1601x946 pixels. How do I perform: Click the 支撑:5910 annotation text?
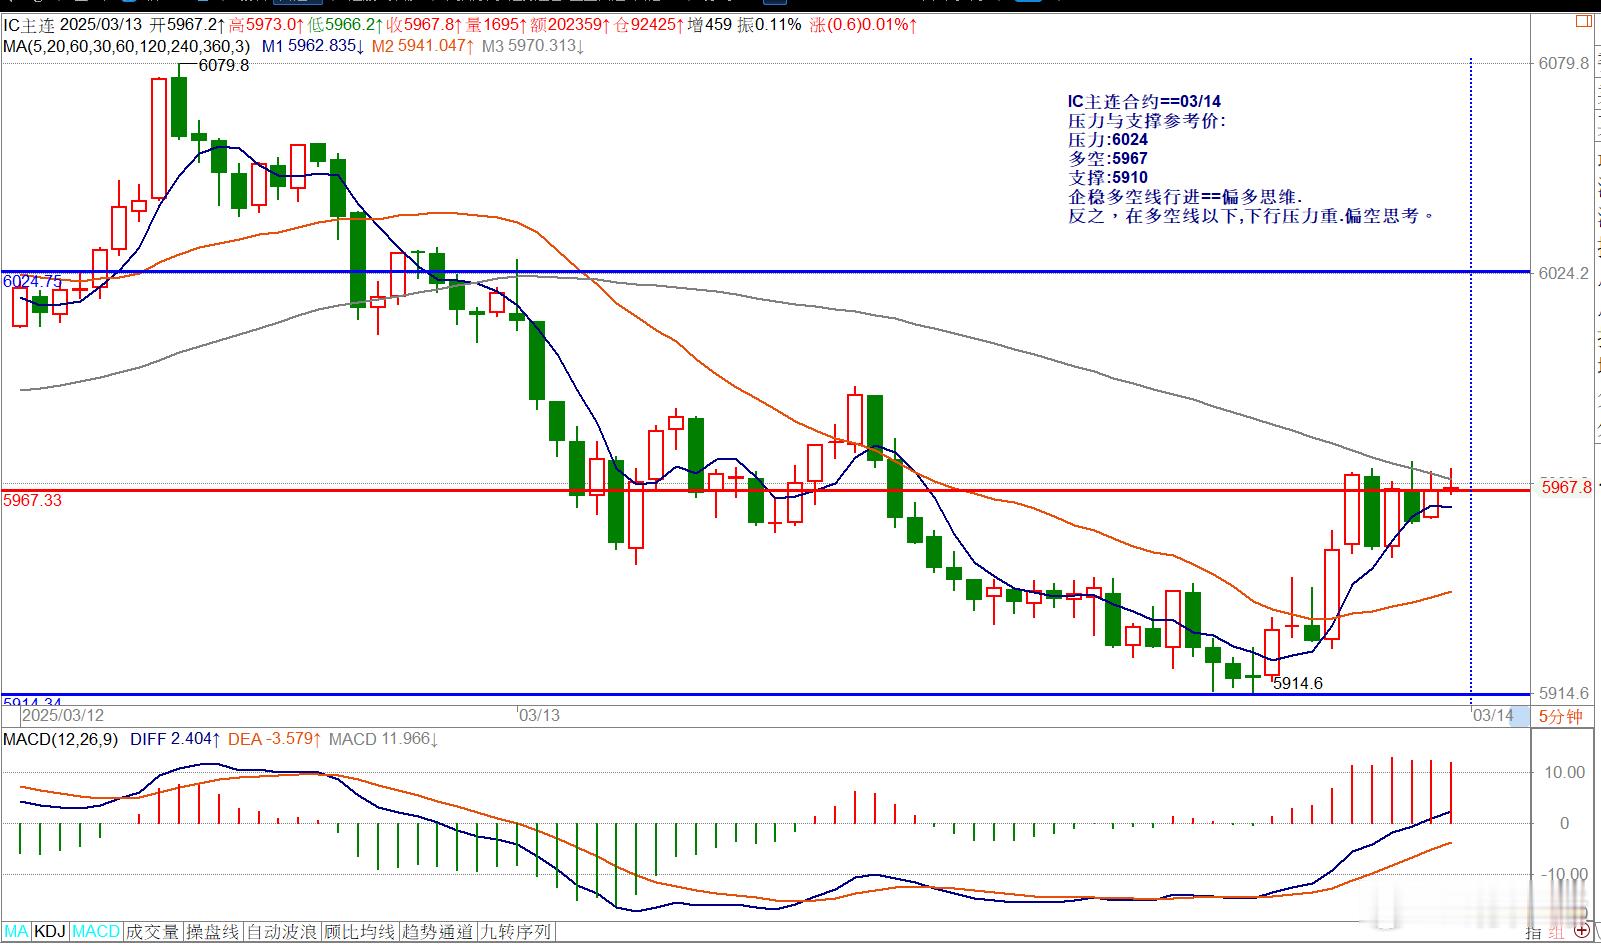point(1108,178)
